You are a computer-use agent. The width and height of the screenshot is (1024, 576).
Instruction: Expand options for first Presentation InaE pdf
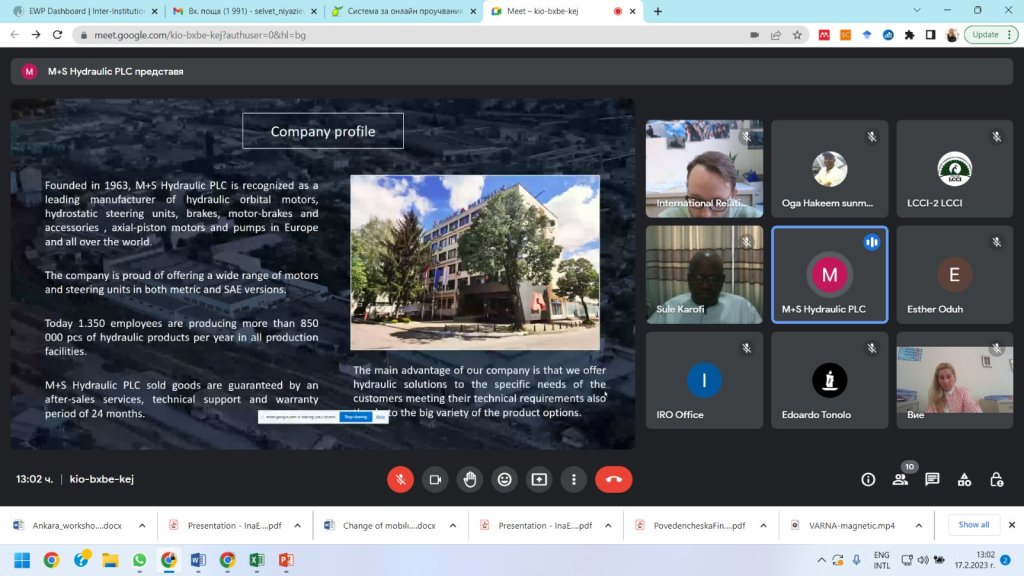point(297,525)
